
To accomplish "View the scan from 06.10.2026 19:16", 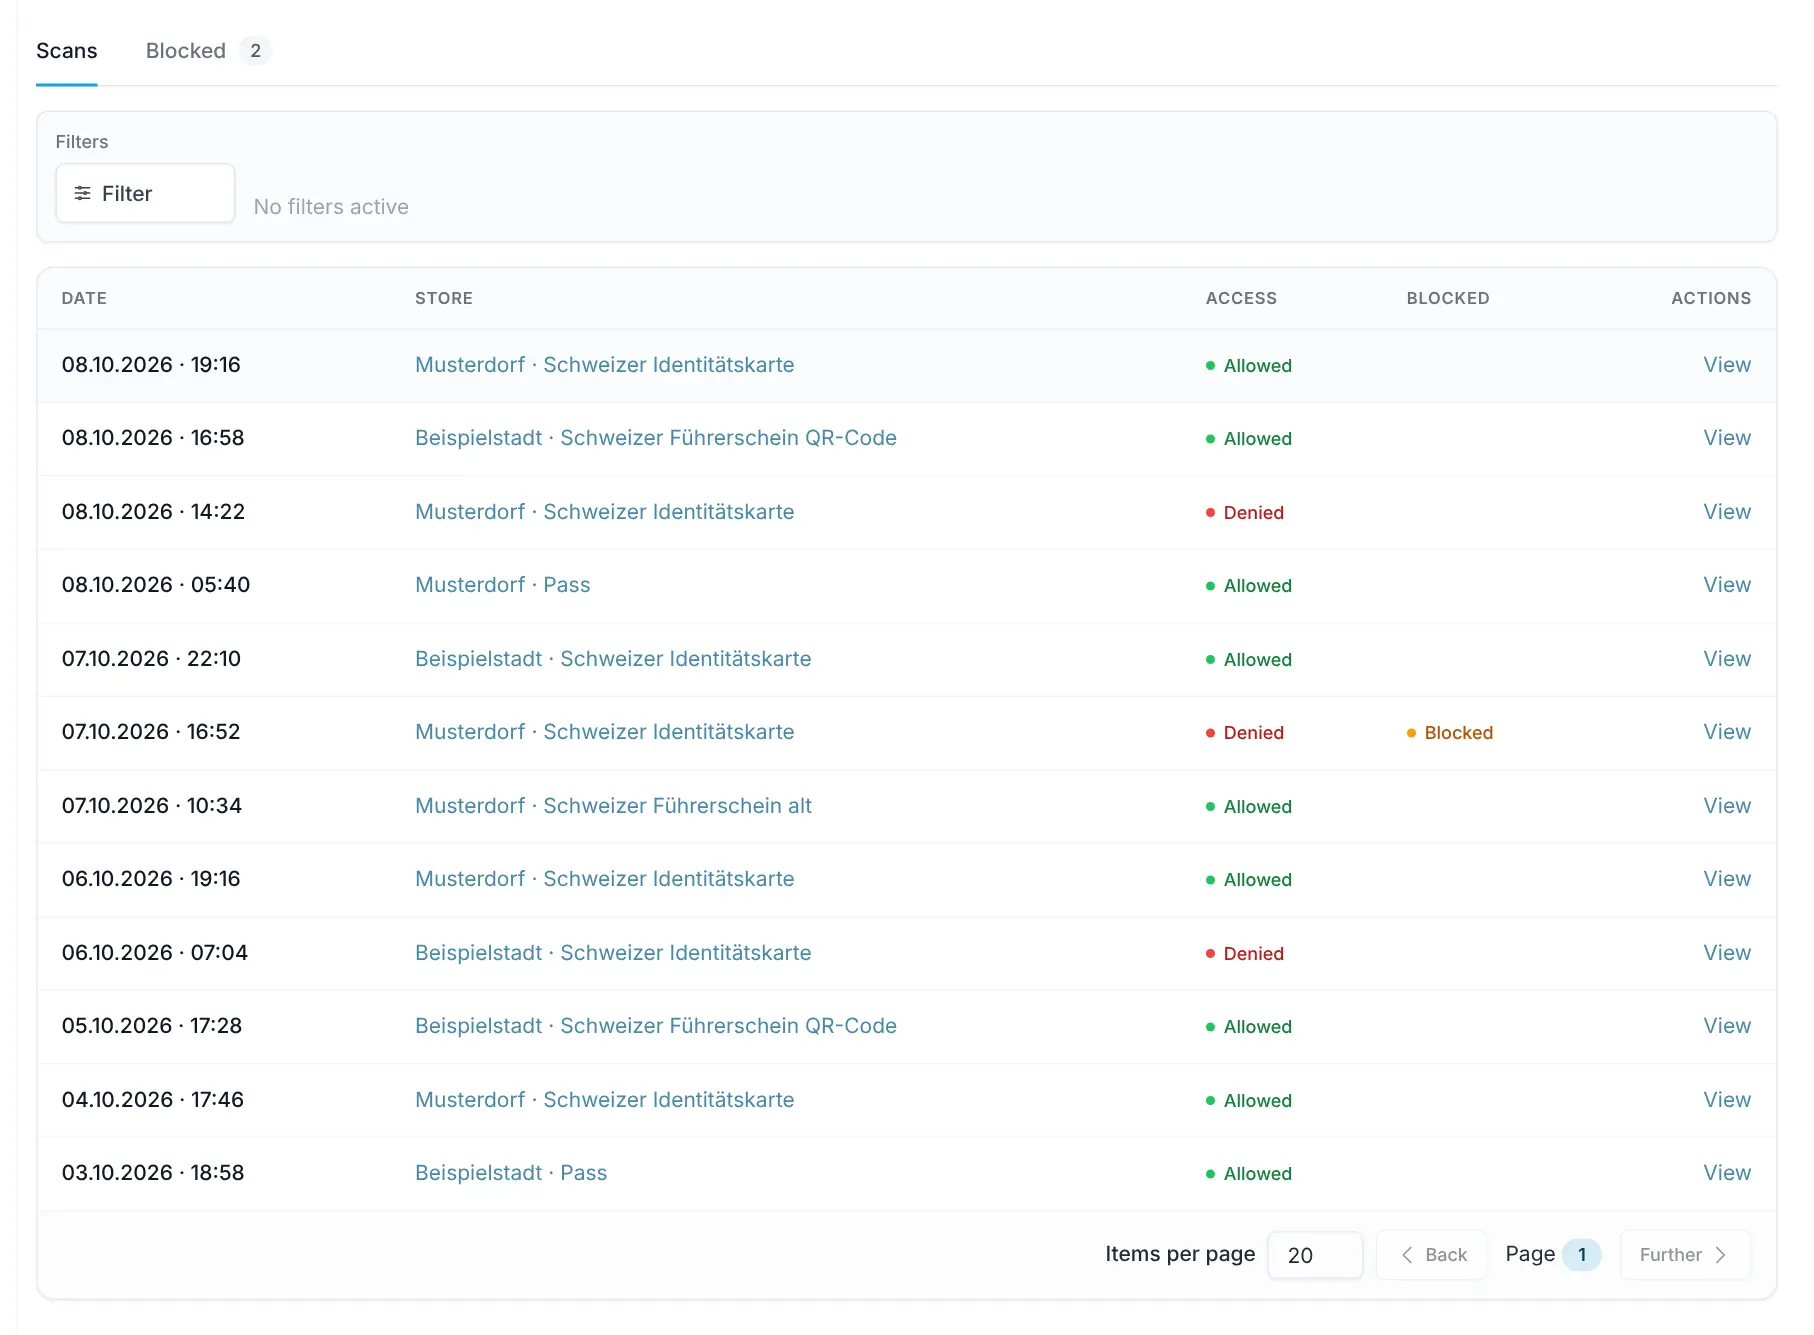I will [1727, 879].
